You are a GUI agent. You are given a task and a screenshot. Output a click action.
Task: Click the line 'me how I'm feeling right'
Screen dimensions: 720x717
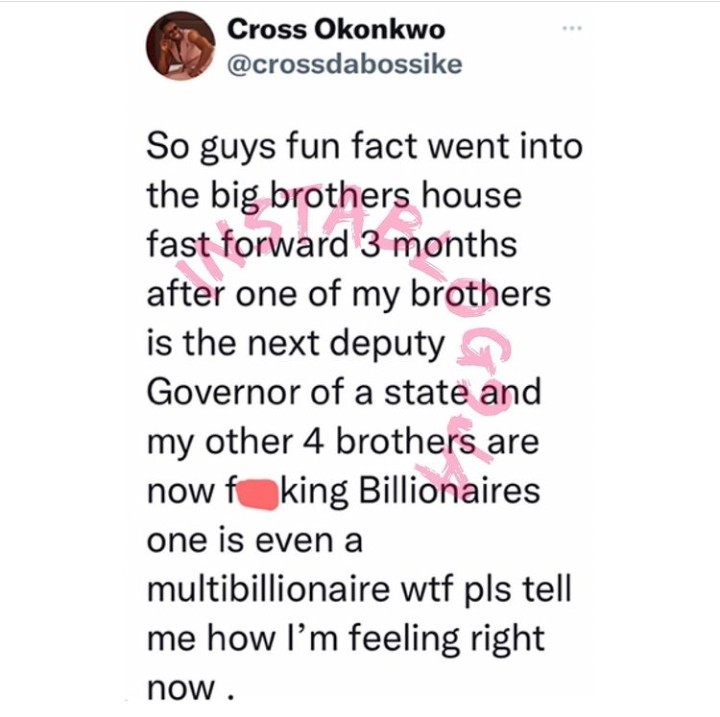point(346,640)
